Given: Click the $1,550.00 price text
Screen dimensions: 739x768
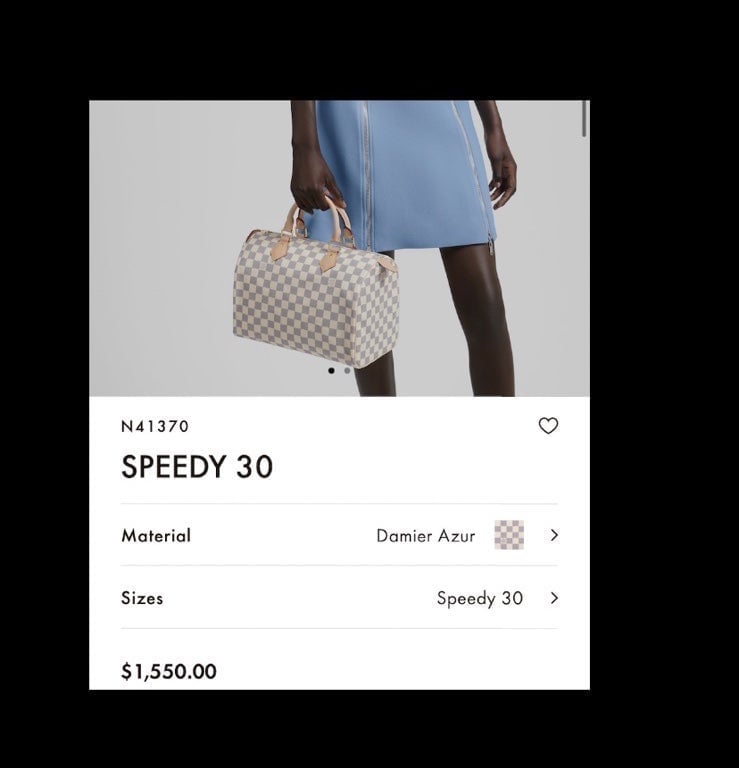Looking at the screenshot, I should coord(168,671).
